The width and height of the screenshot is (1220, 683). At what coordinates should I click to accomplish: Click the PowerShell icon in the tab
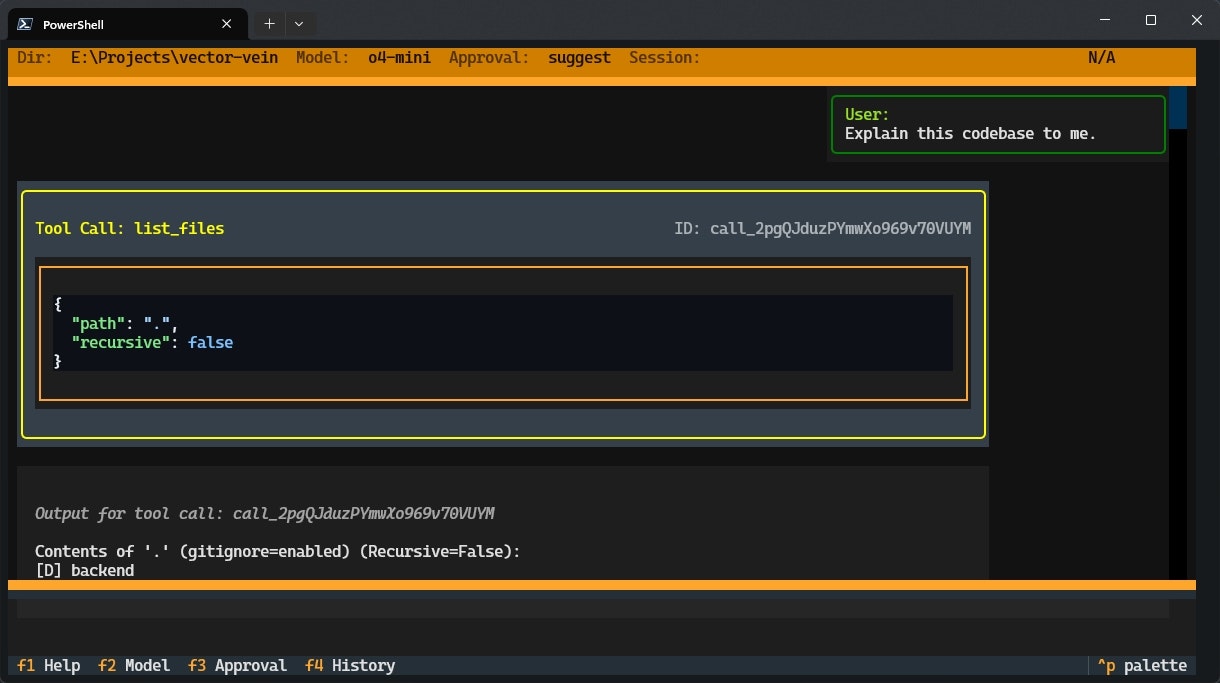[x=24, y=24]
